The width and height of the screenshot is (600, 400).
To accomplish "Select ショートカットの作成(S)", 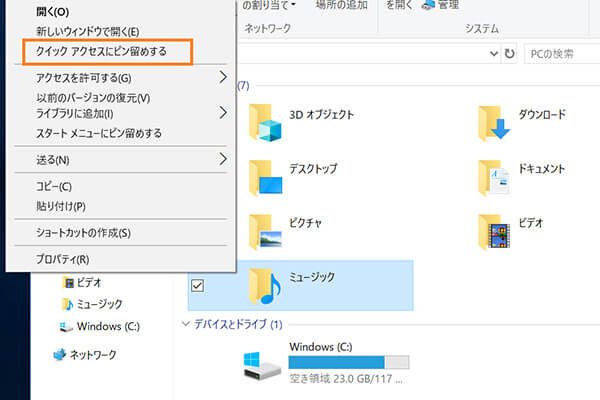I will tap(121, 233).
